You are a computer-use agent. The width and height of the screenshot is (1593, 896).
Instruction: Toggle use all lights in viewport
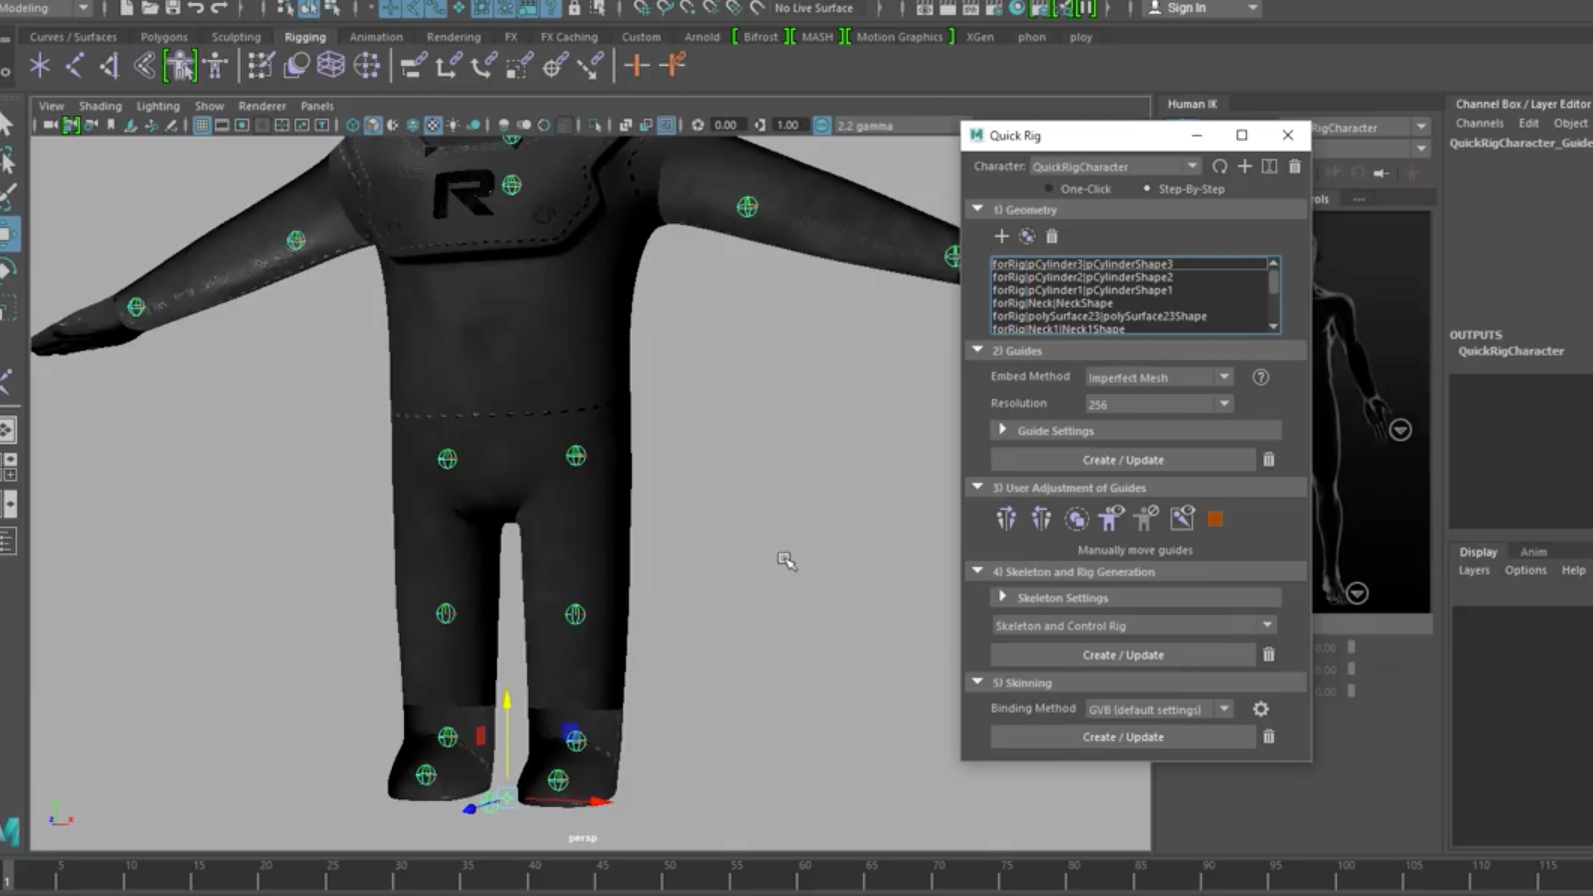tap(453, 125)
